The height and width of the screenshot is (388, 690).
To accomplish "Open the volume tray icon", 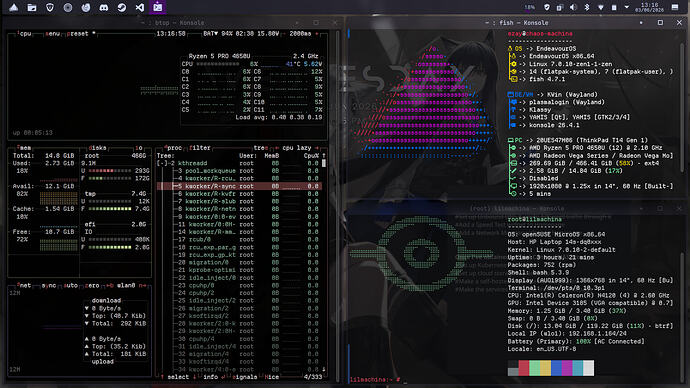I will click(x=573, y=7).
